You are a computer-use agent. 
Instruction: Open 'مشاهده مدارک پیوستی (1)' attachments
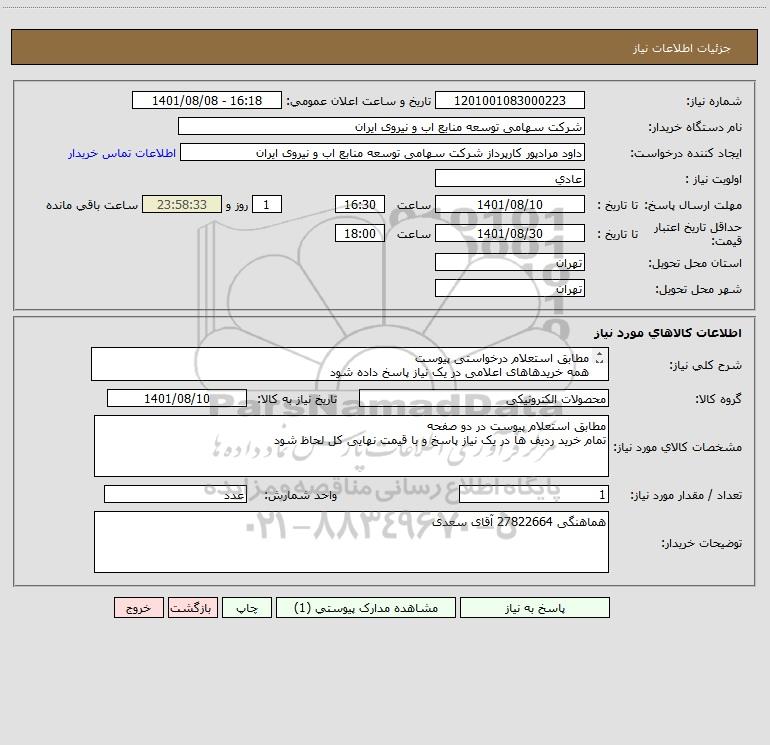(366, 607)
